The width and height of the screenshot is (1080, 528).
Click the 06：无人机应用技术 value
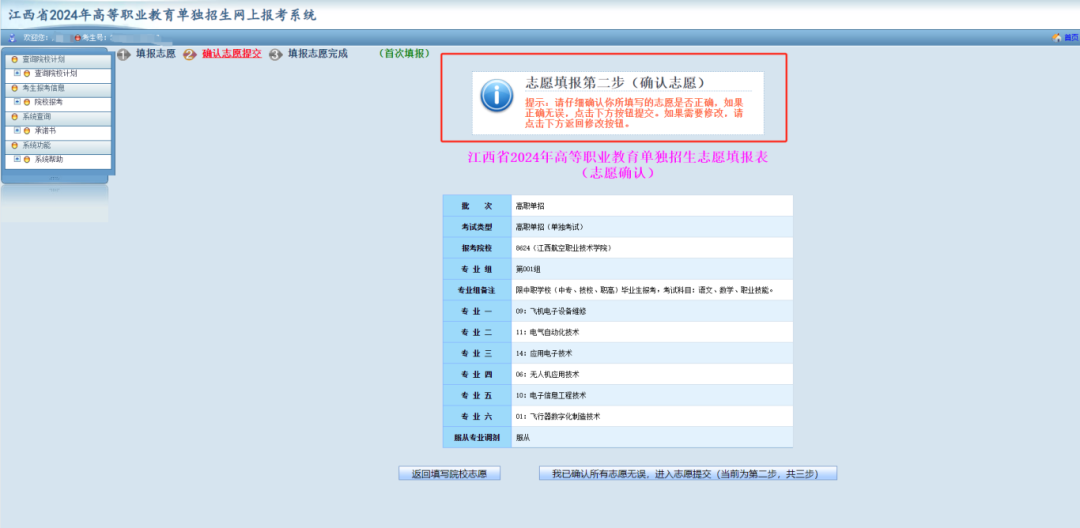coord(547,374)
